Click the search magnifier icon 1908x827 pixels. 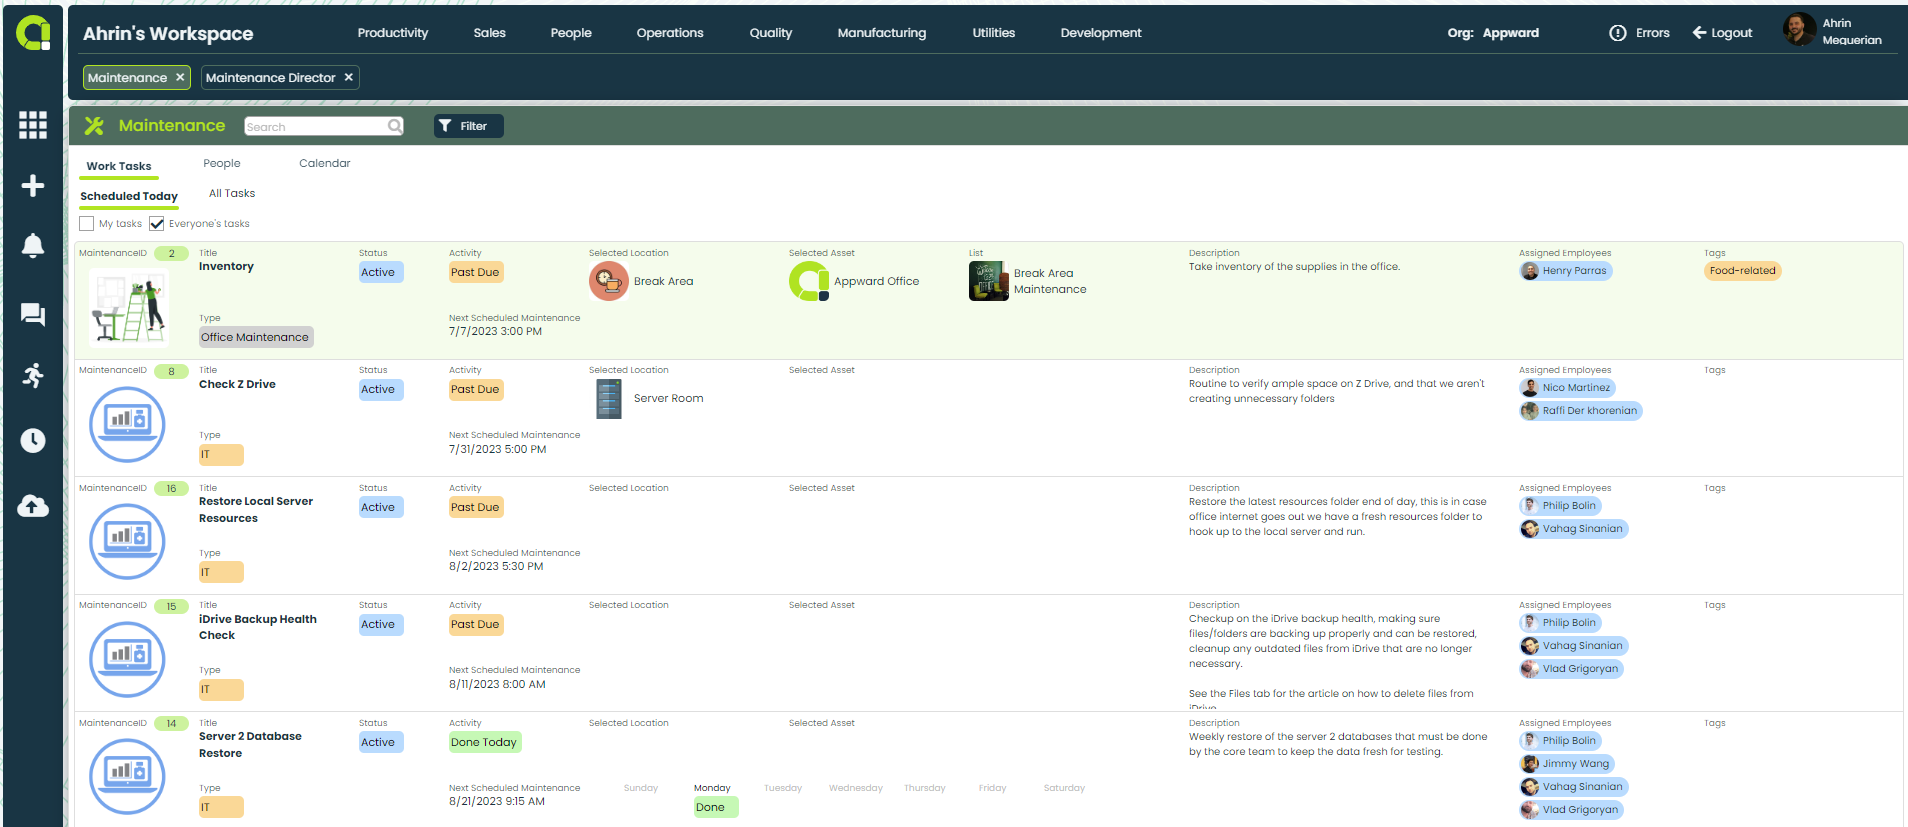[395, 126]
